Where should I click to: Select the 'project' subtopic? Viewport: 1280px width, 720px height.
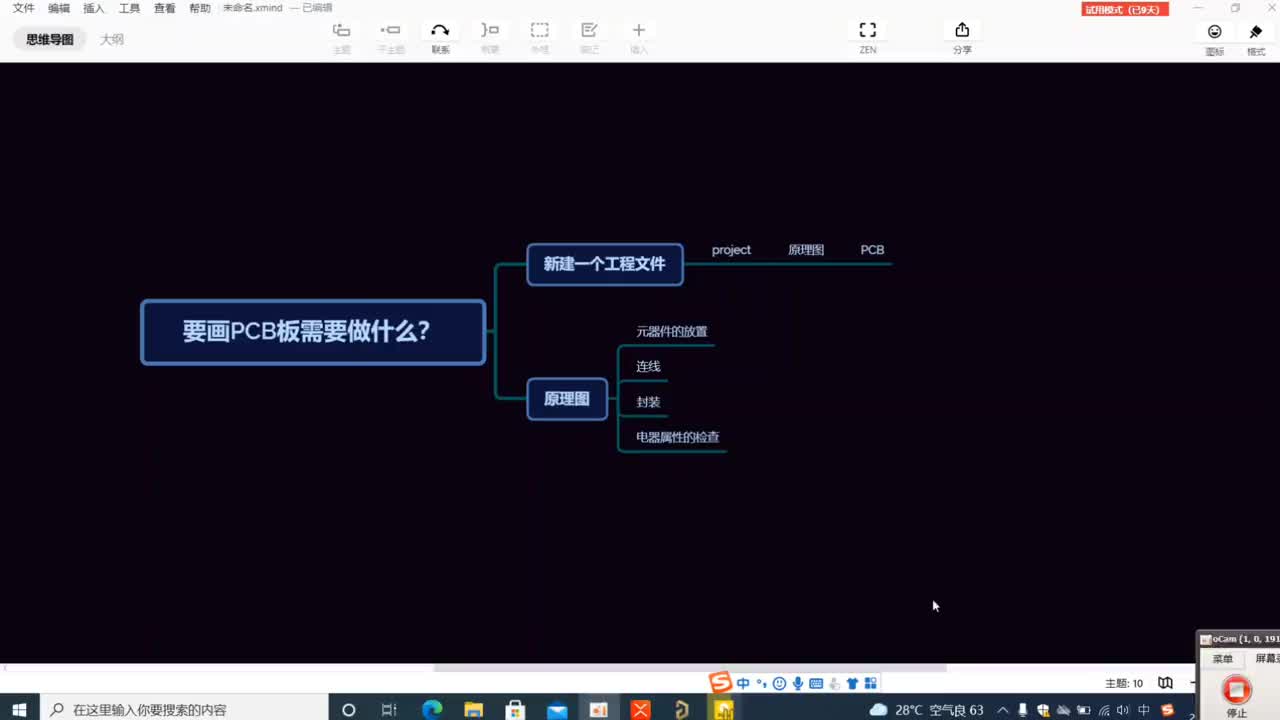(x=731, y=250)
